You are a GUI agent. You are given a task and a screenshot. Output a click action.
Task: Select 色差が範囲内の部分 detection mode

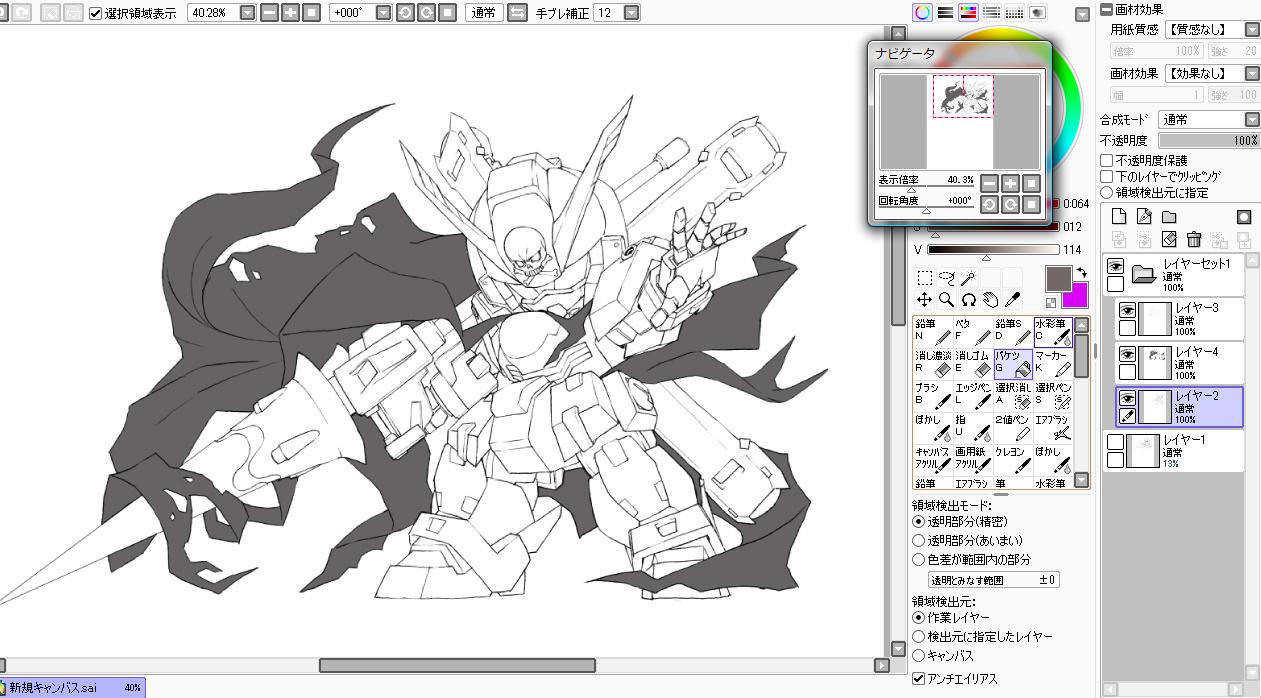coord(919,559)
